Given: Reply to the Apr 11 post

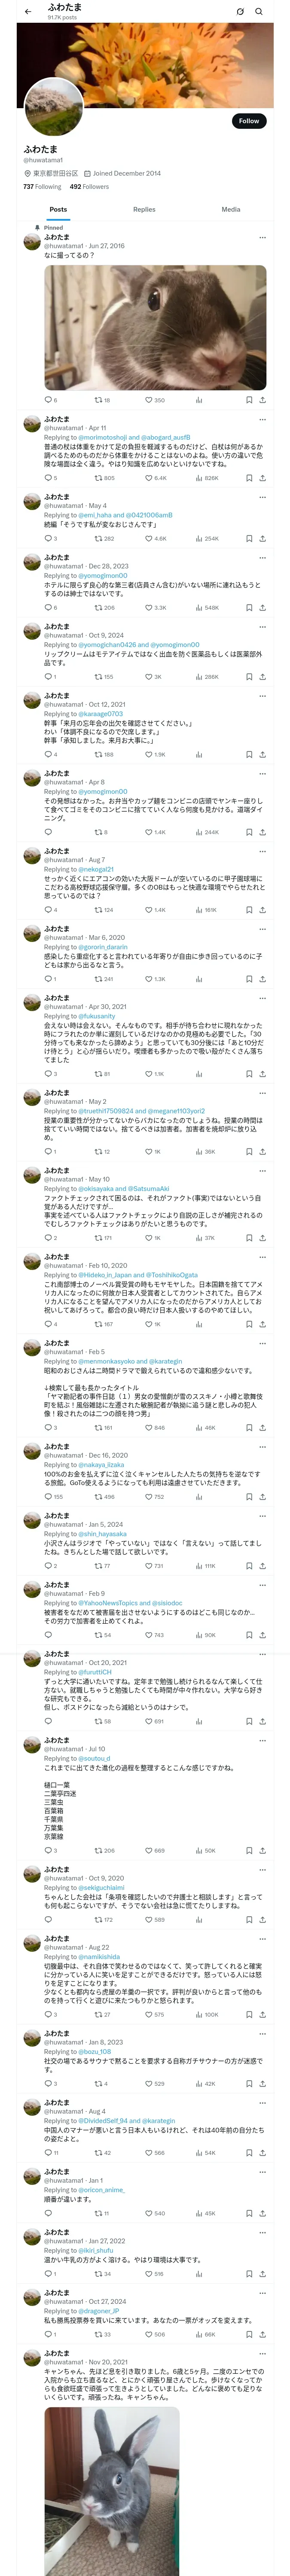Looking at the screenshot, I should click(47, 478).
